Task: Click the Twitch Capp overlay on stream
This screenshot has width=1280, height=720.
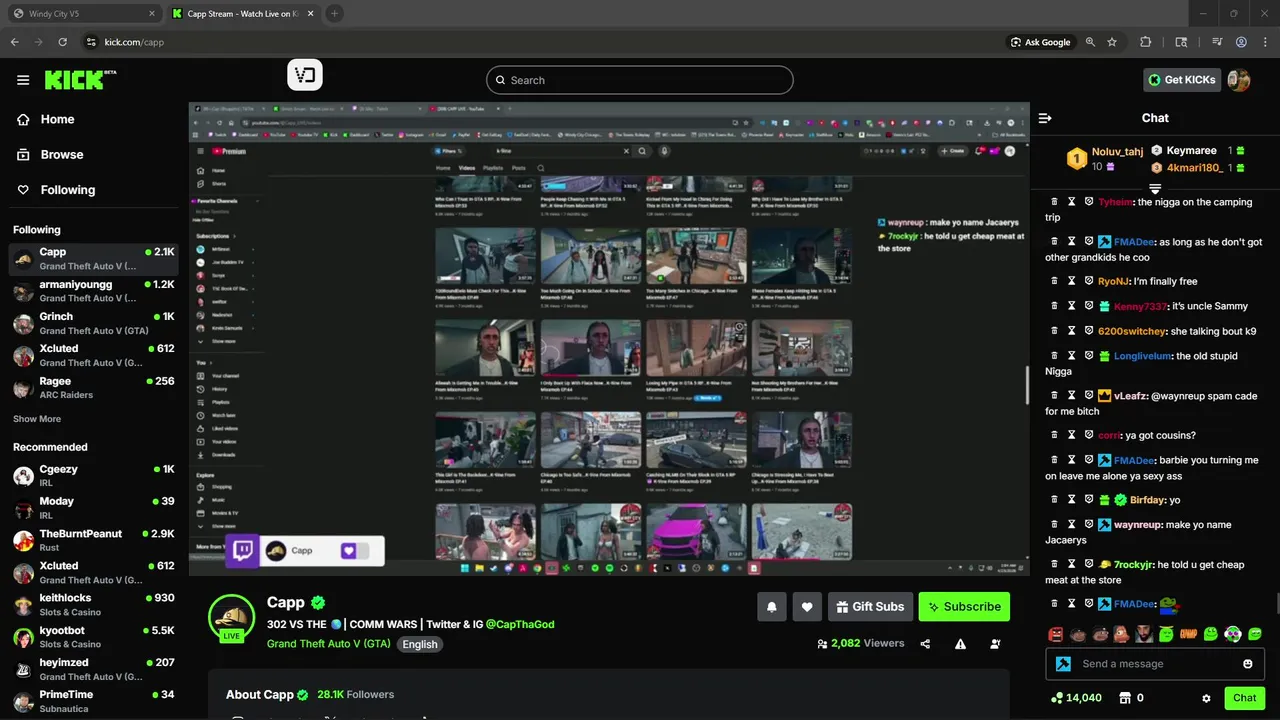Action: coord(306,551)
